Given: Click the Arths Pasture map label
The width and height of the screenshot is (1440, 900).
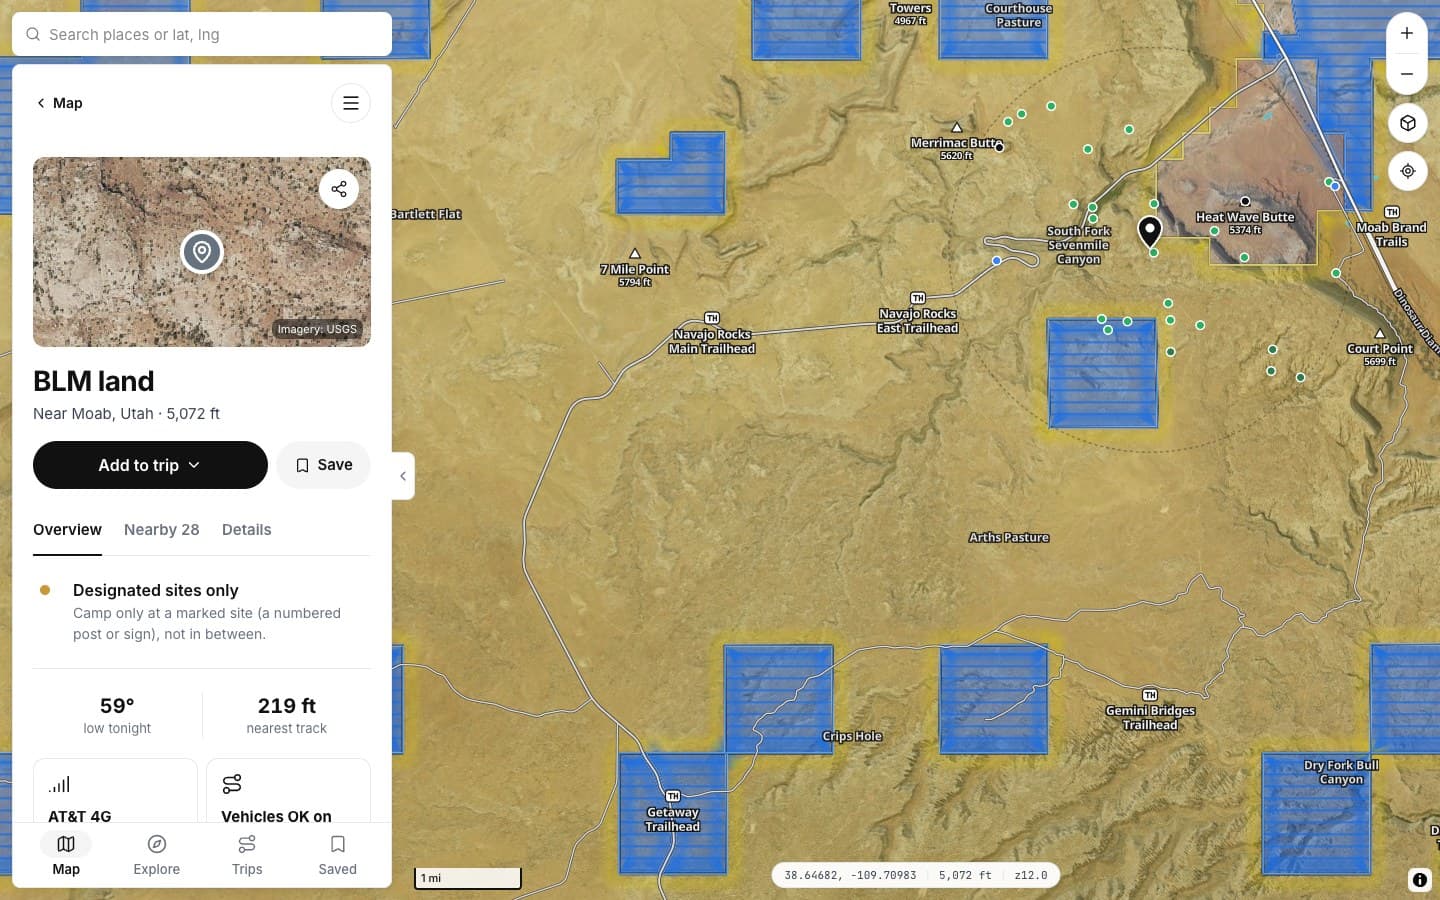Looking at the screenshot, I should pos(1009,537).
